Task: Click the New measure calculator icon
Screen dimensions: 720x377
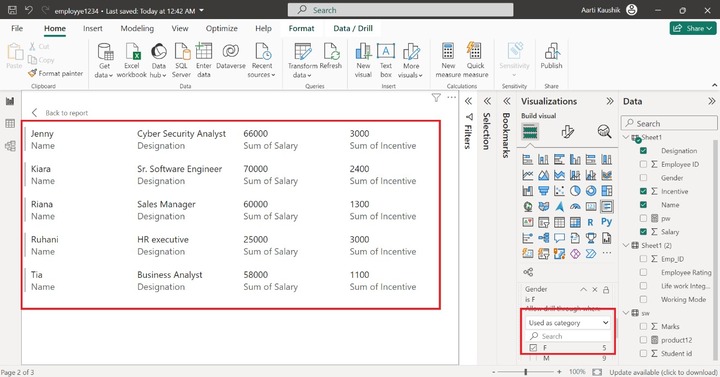Action: (448, 51)
